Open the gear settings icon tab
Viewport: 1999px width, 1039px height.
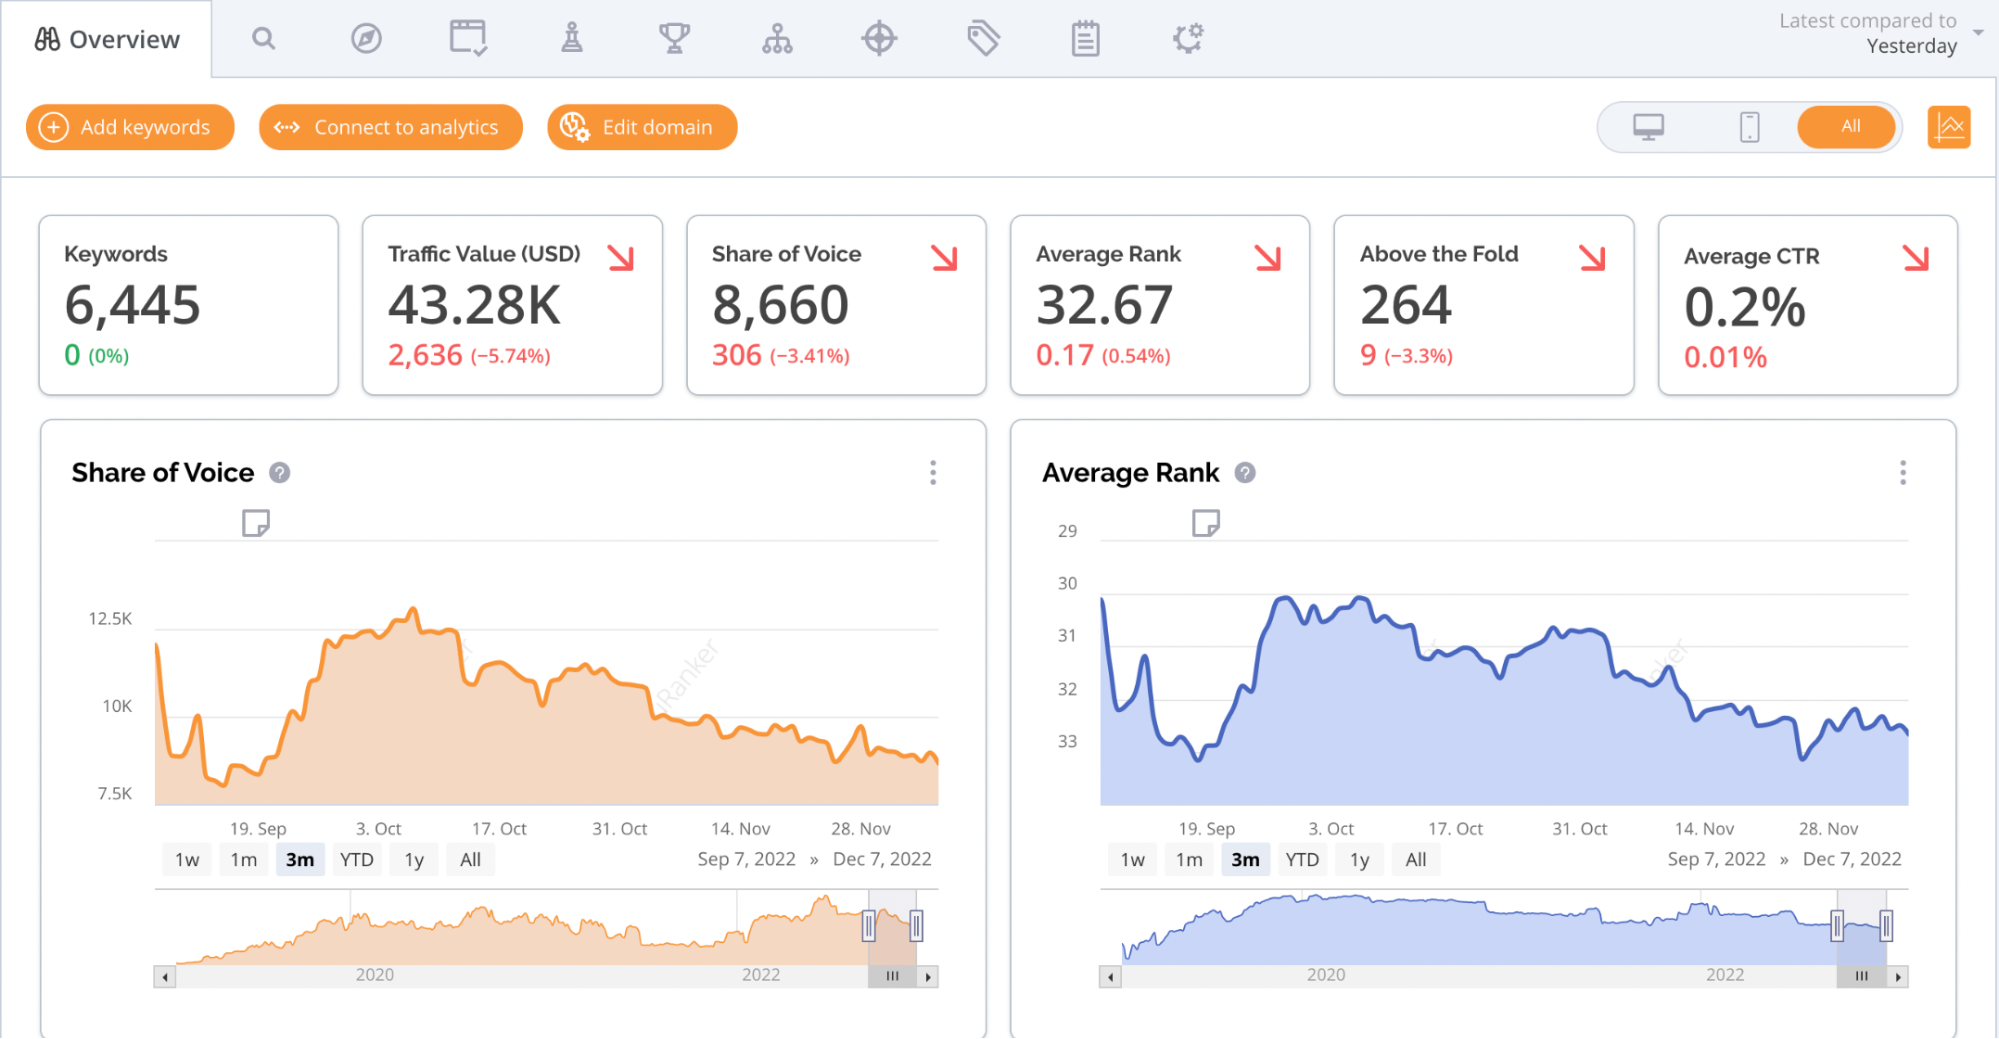pos(1188,39)
